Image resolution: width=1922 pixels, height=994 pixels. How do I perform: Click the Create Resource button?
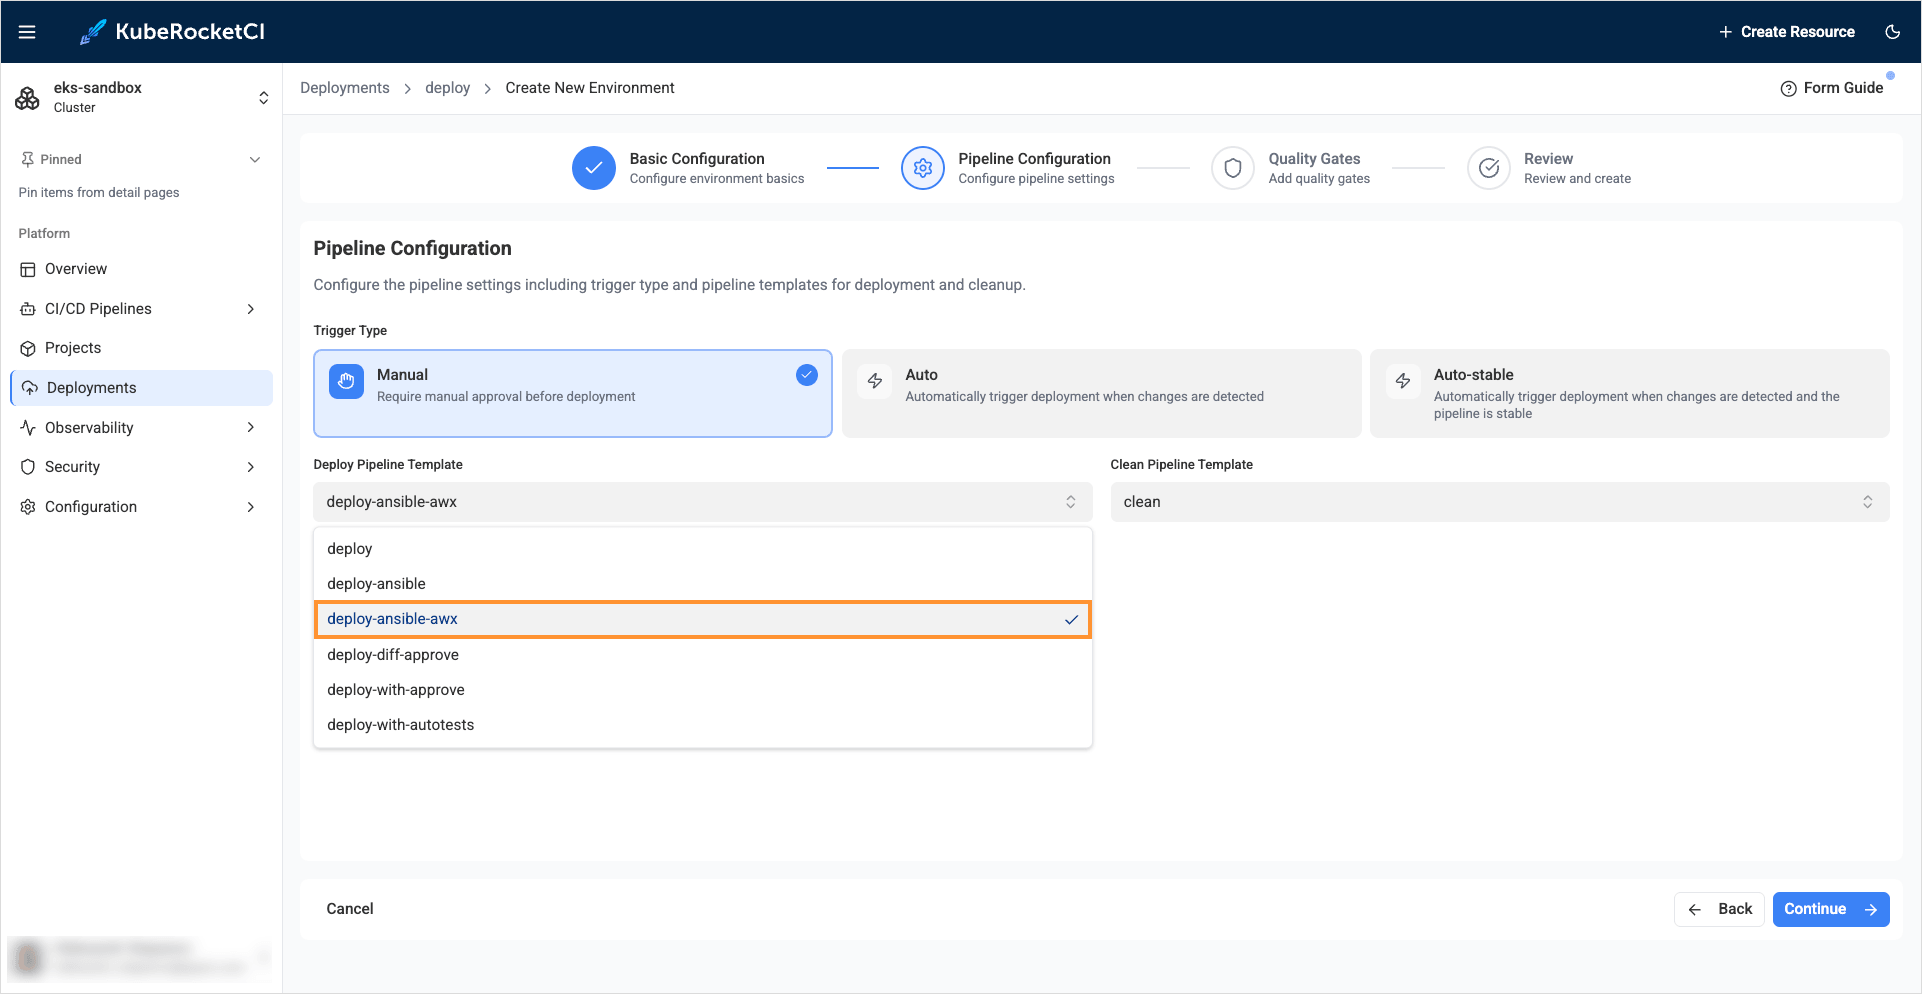[x=1786, y=32]
